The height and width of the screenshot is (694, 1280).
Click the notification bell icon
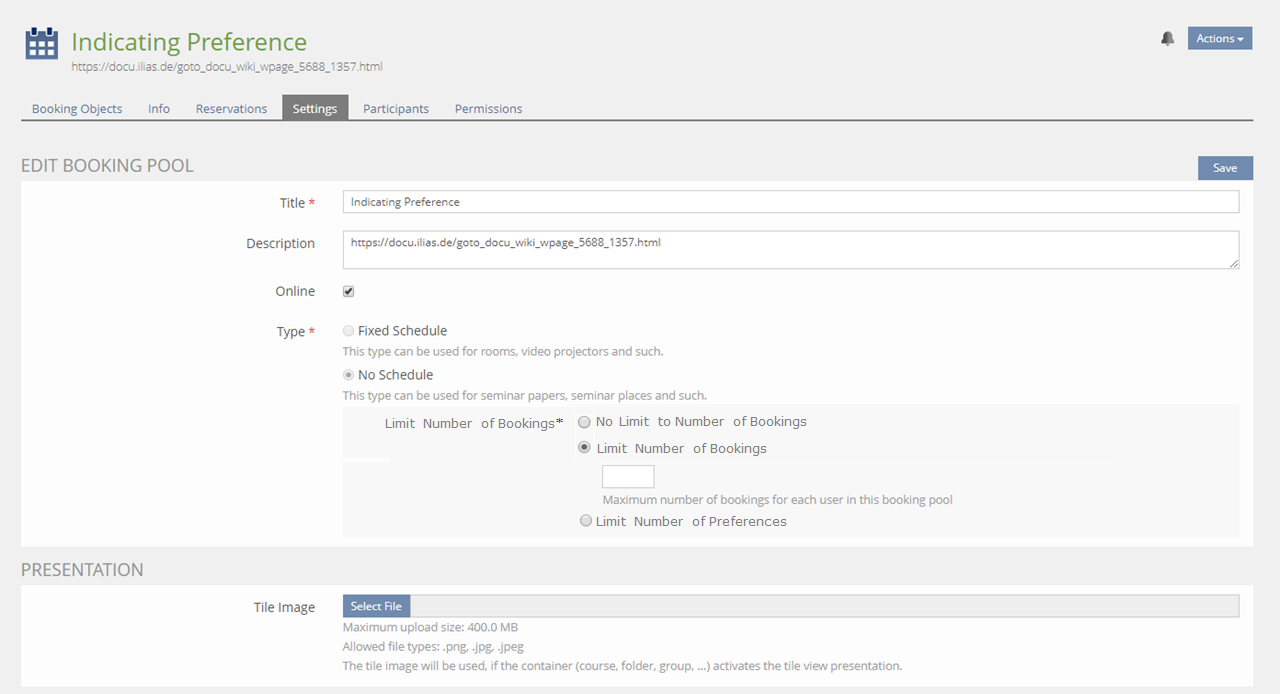[1167, 39]
